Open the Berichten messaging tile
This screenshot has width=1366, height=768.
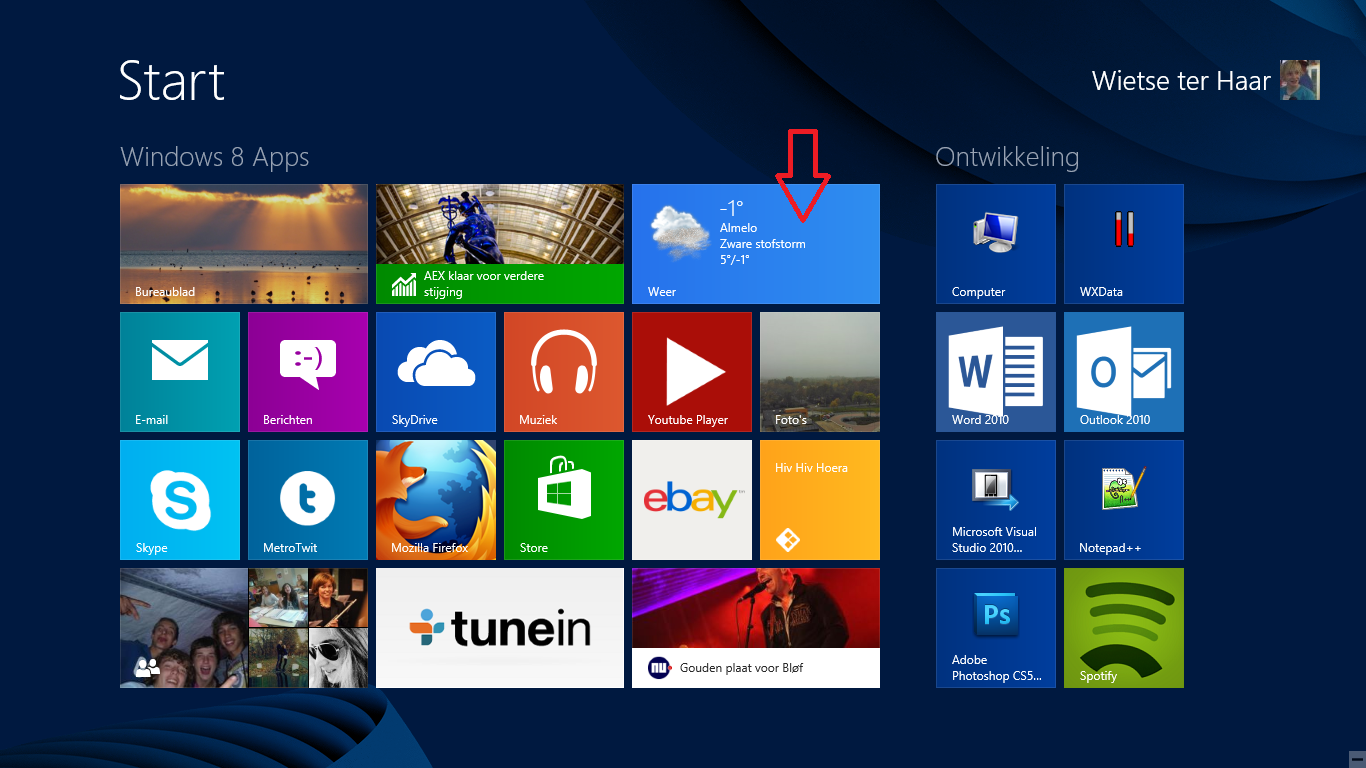coord(308,372)
